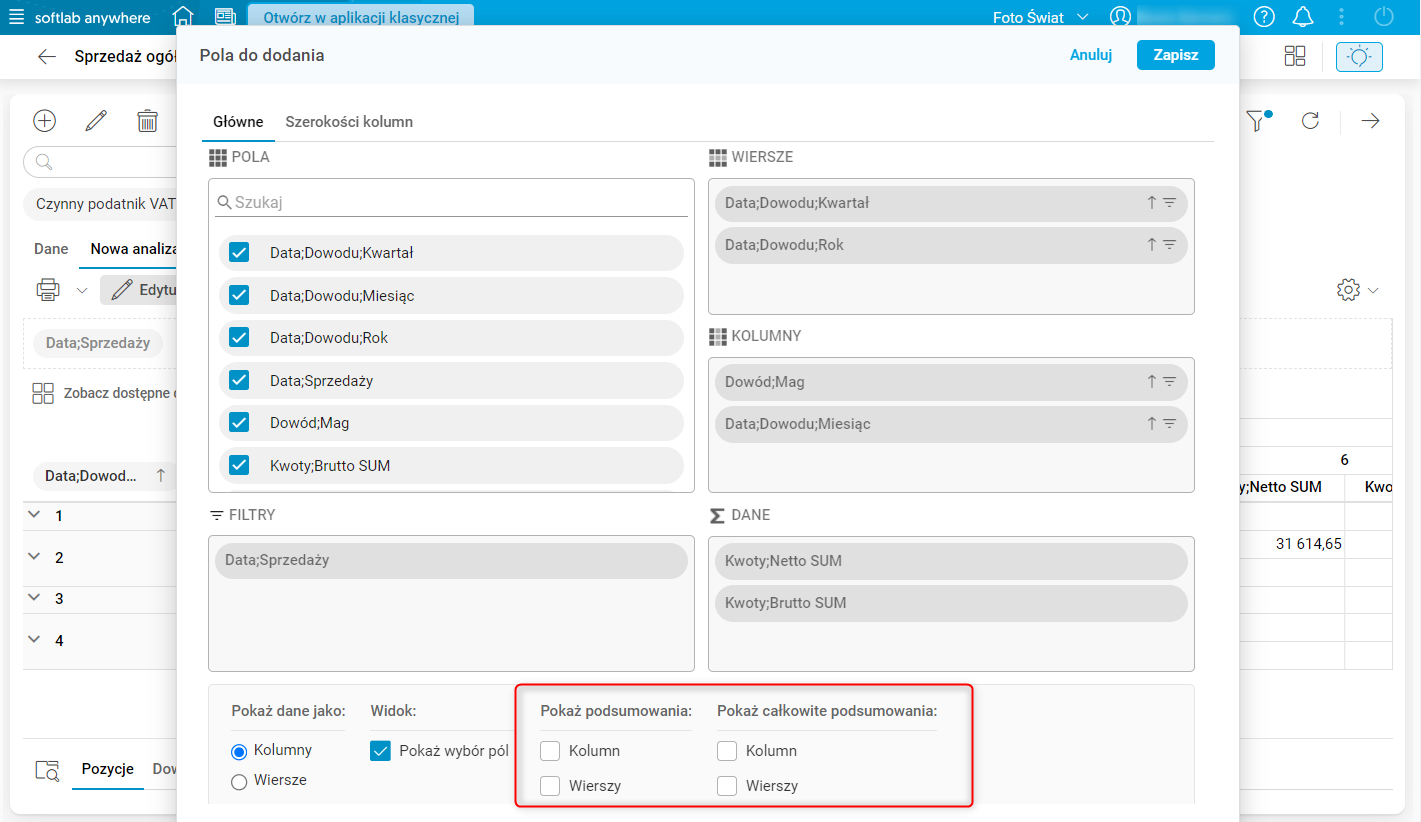
Task: Click the Szukaj field search box
Action: point(451,202)
